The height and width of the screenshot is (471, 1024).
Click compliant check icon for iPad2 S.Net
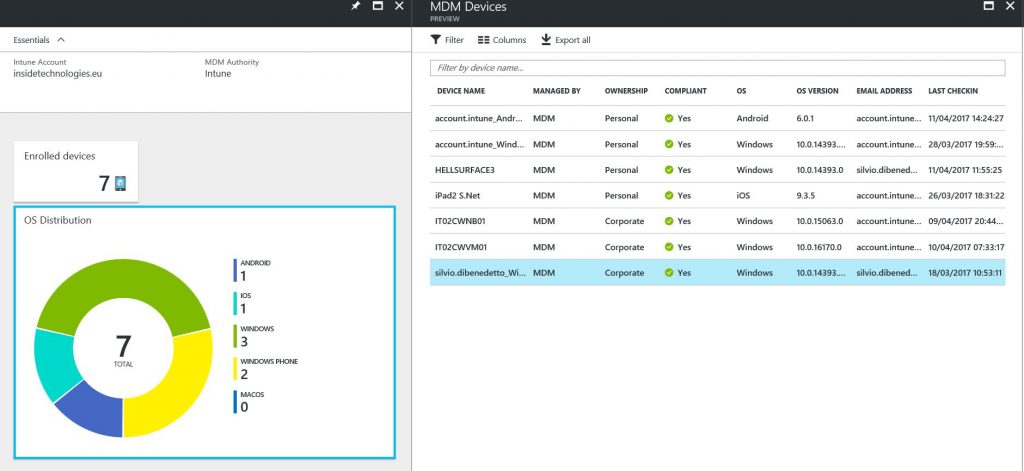click(x=669, y=195)
